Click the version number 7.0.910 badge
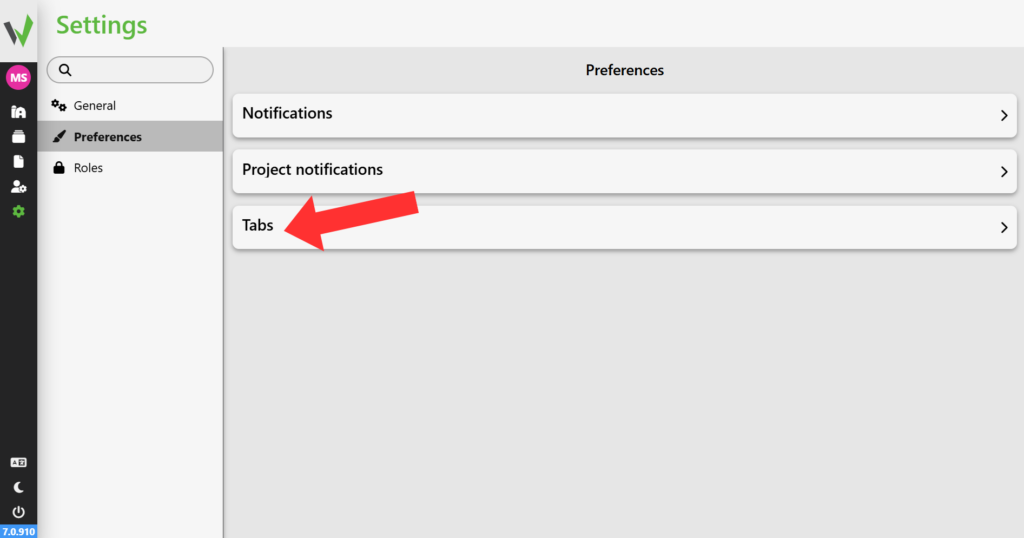This screenshot has width=1024, height=538. [x=18, y=531]
